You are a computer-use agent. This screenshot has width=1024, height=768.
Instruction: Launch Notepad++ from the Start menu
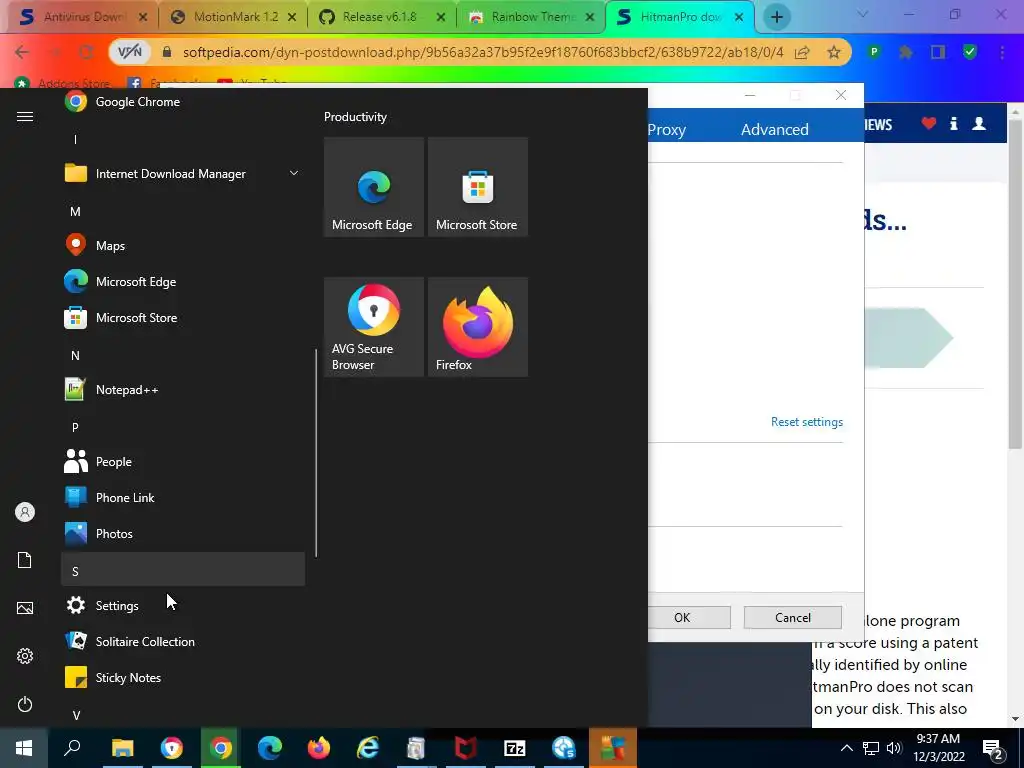click(x=183, y=390)
